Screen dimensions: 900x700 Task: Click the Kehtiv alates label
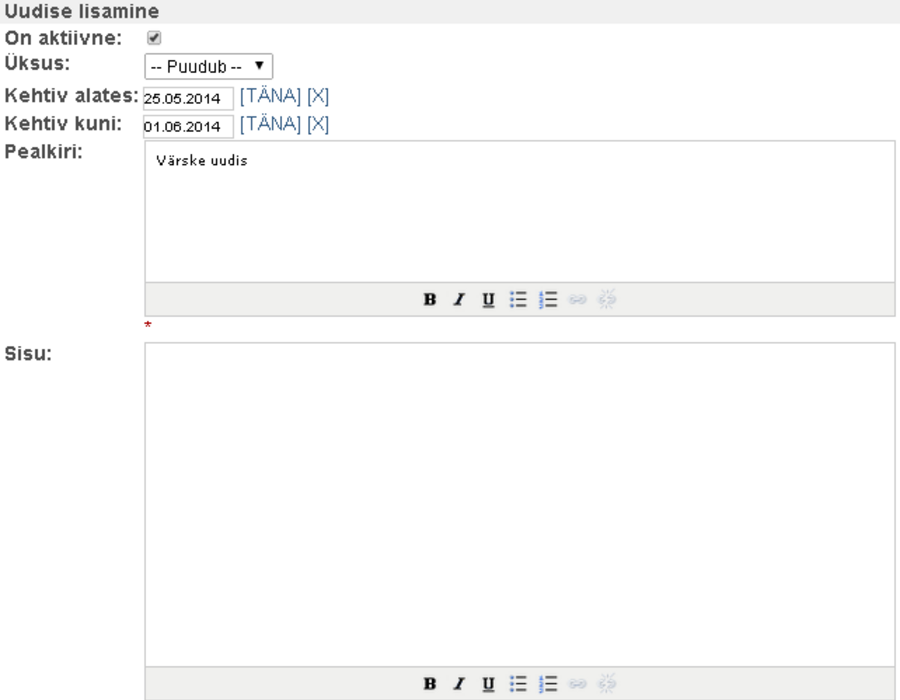(x=72, y=95)
